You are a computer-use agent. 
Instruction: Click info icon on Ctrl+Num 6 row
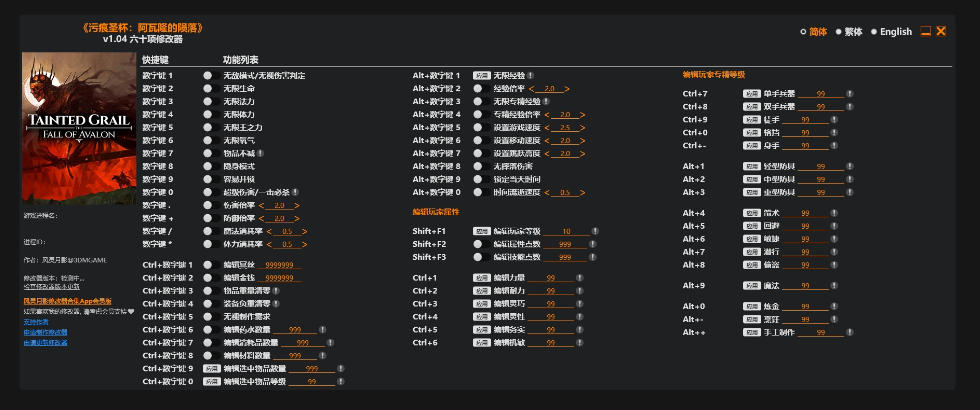click(x=322, y=329)
